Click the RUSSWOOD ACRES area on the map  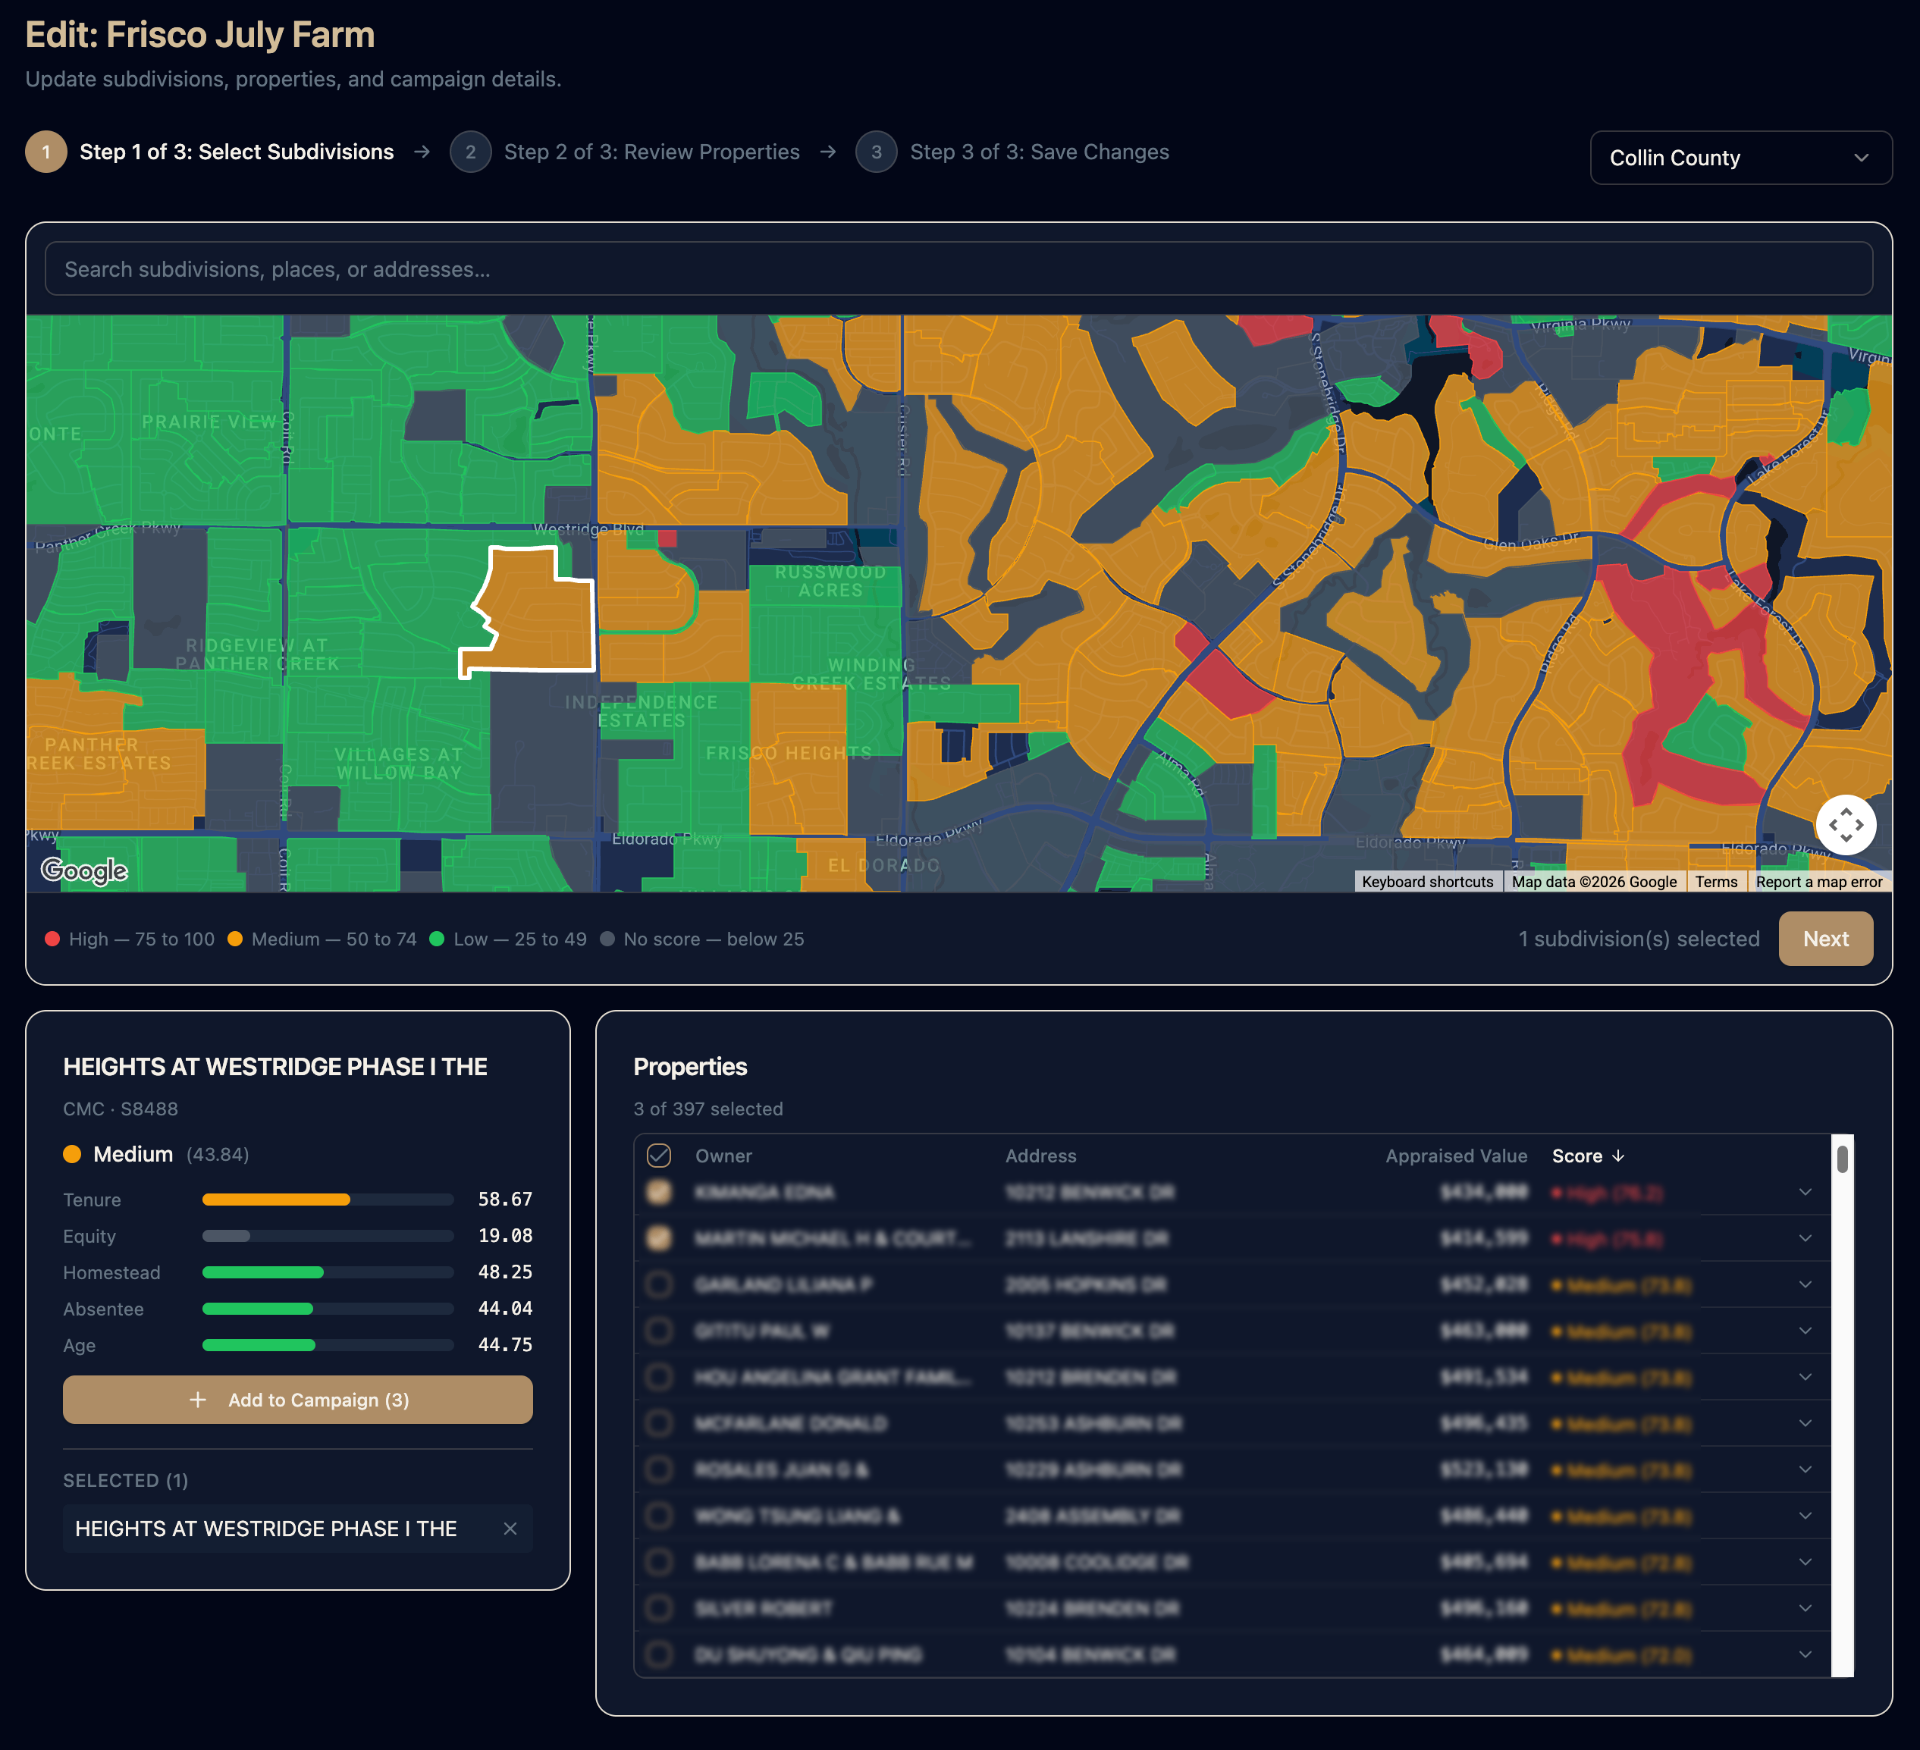(x=830, y=582)
